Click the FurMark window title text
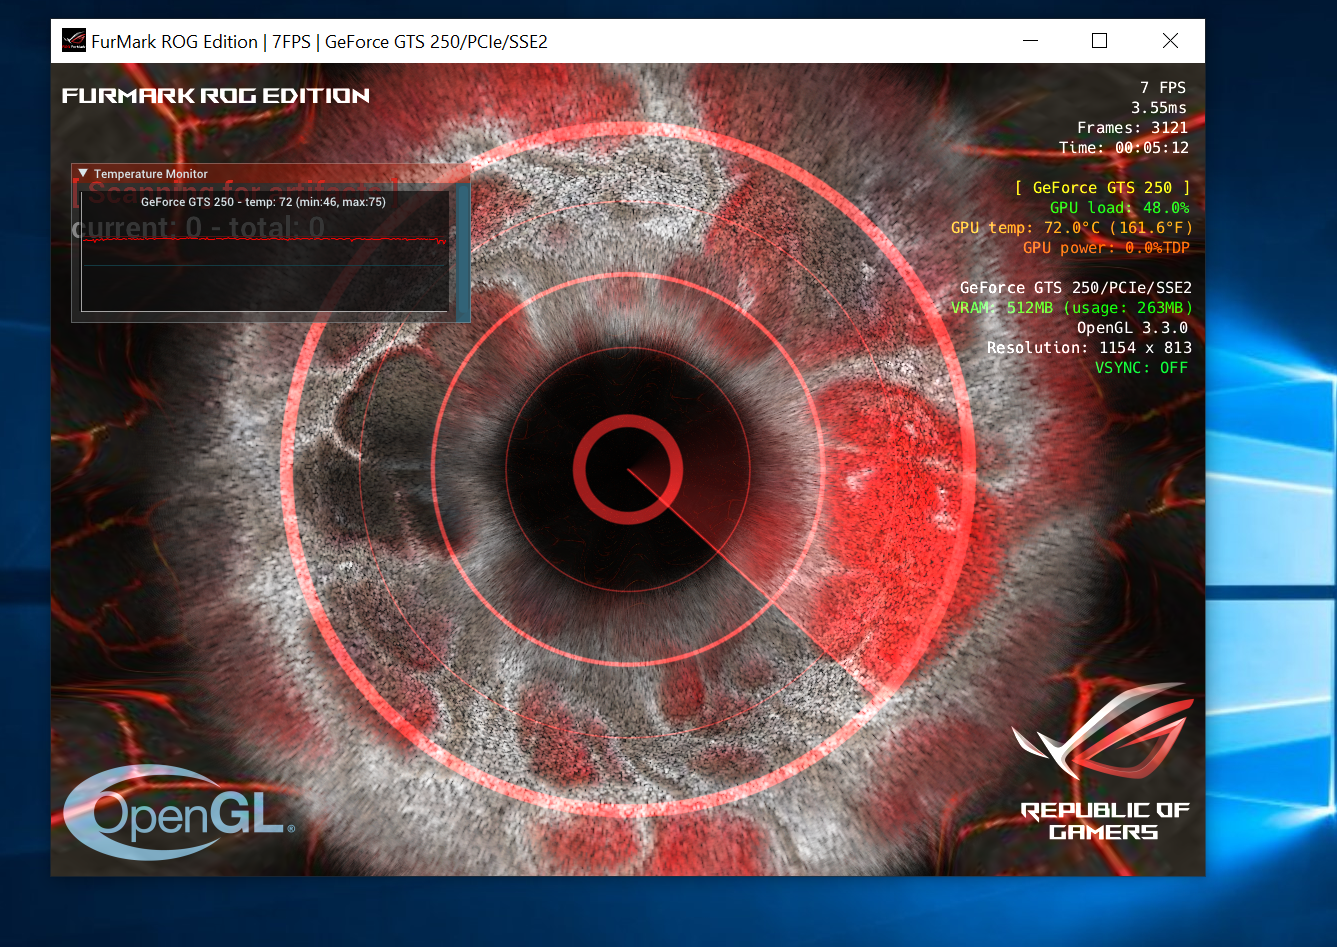Screen dimensions: 1337x947 319,42
